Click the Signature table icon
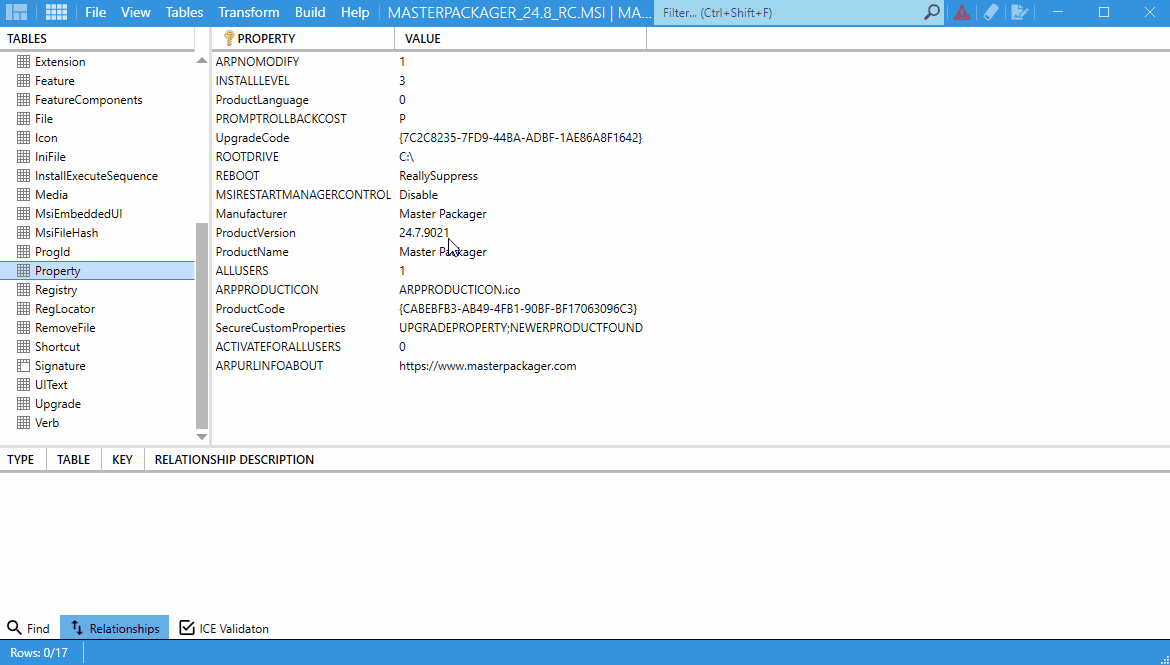Screen dimensions: 1170x665 23,366
